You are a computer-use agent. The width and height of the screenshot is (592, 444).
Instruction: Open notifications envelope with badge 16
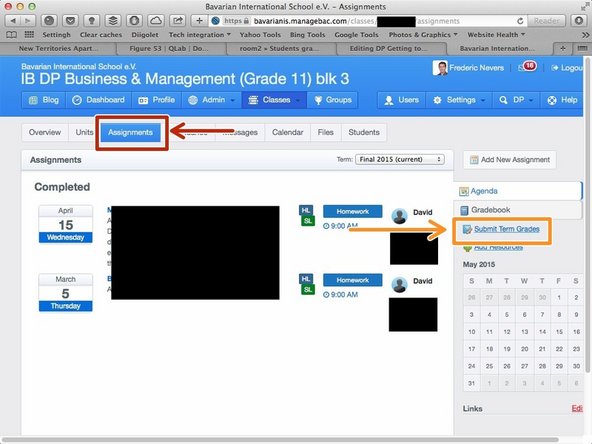point(527,67)
